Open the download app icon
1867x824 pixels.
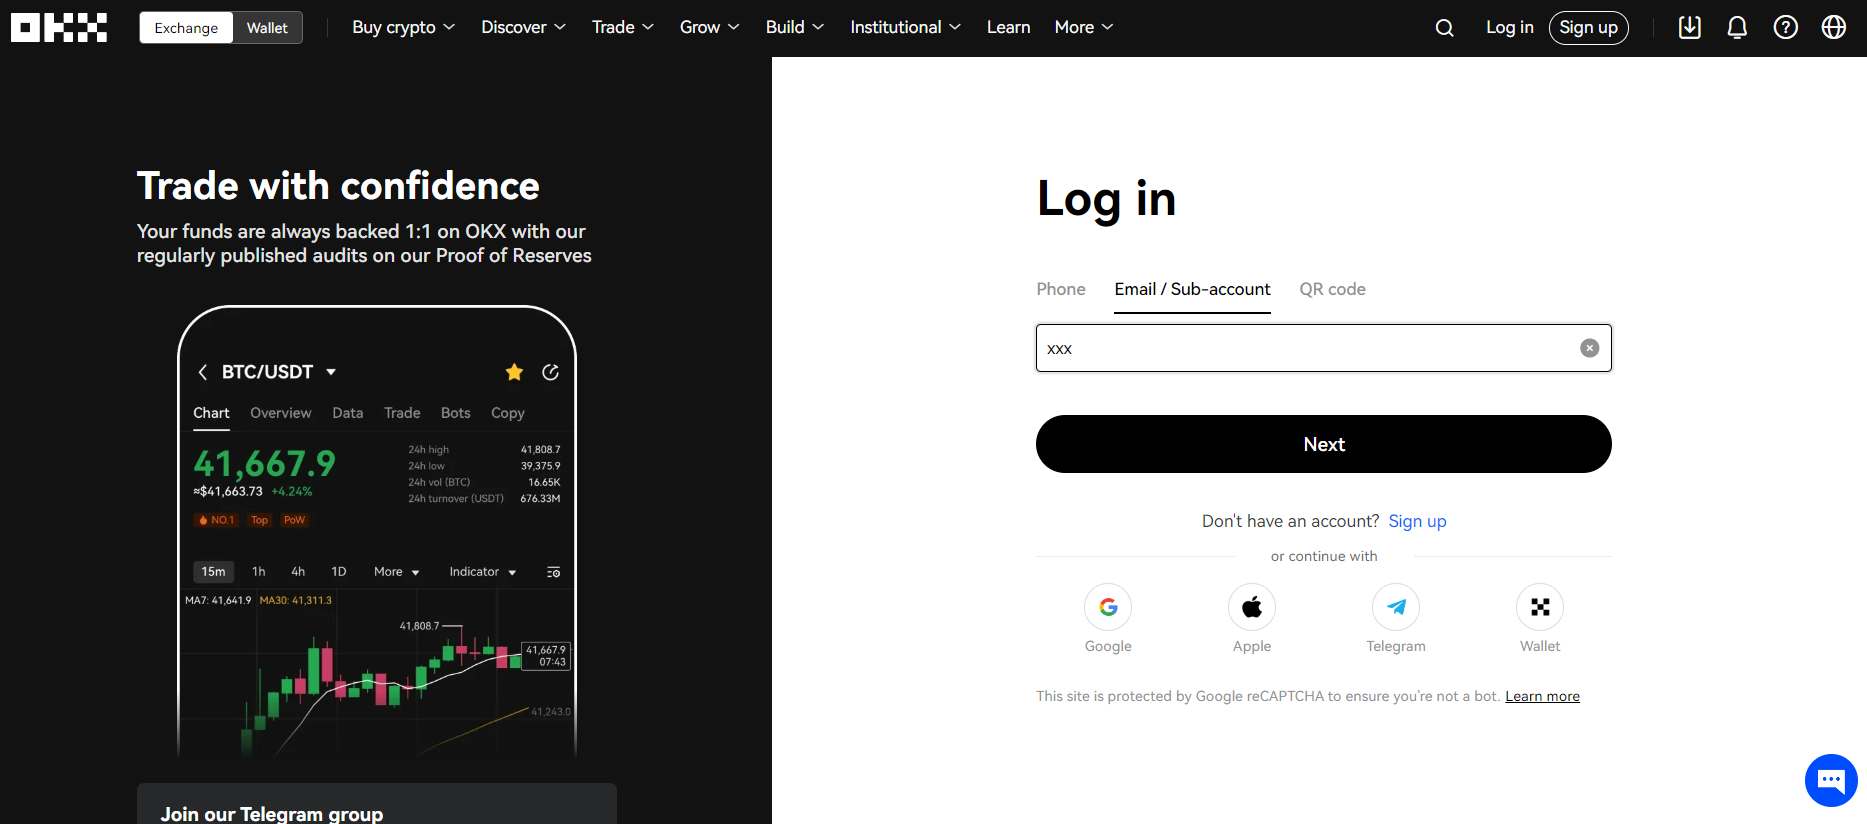click(x=1689, y=28)
